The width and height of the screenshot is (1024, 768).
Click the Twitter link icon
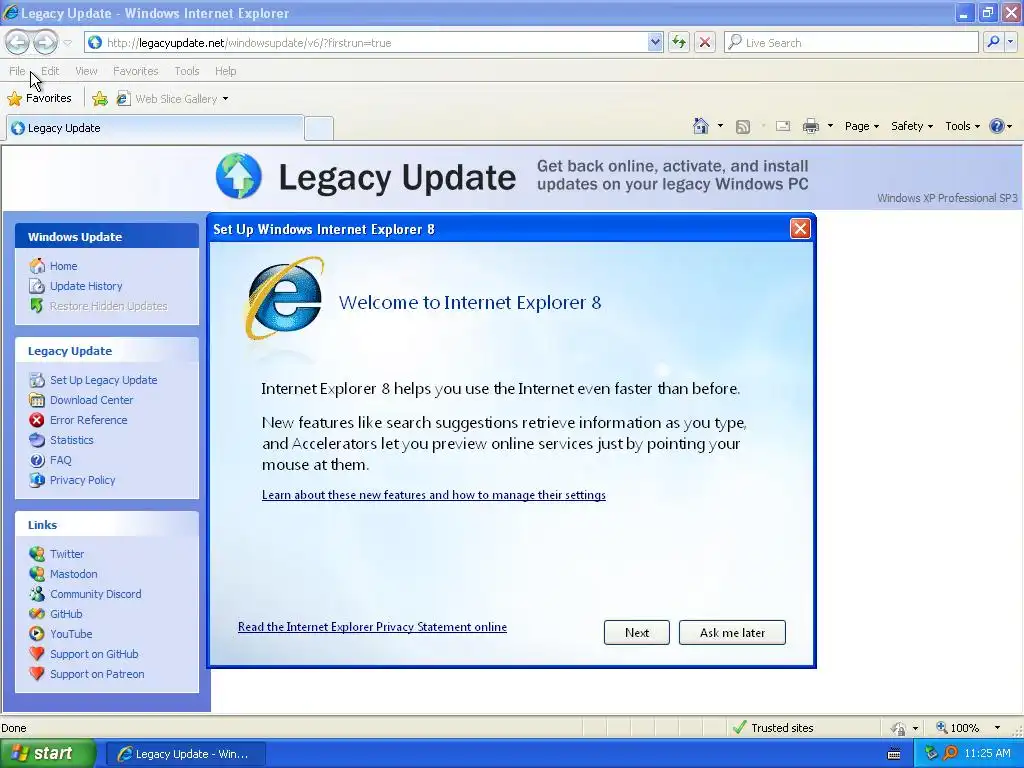(37, 554)
